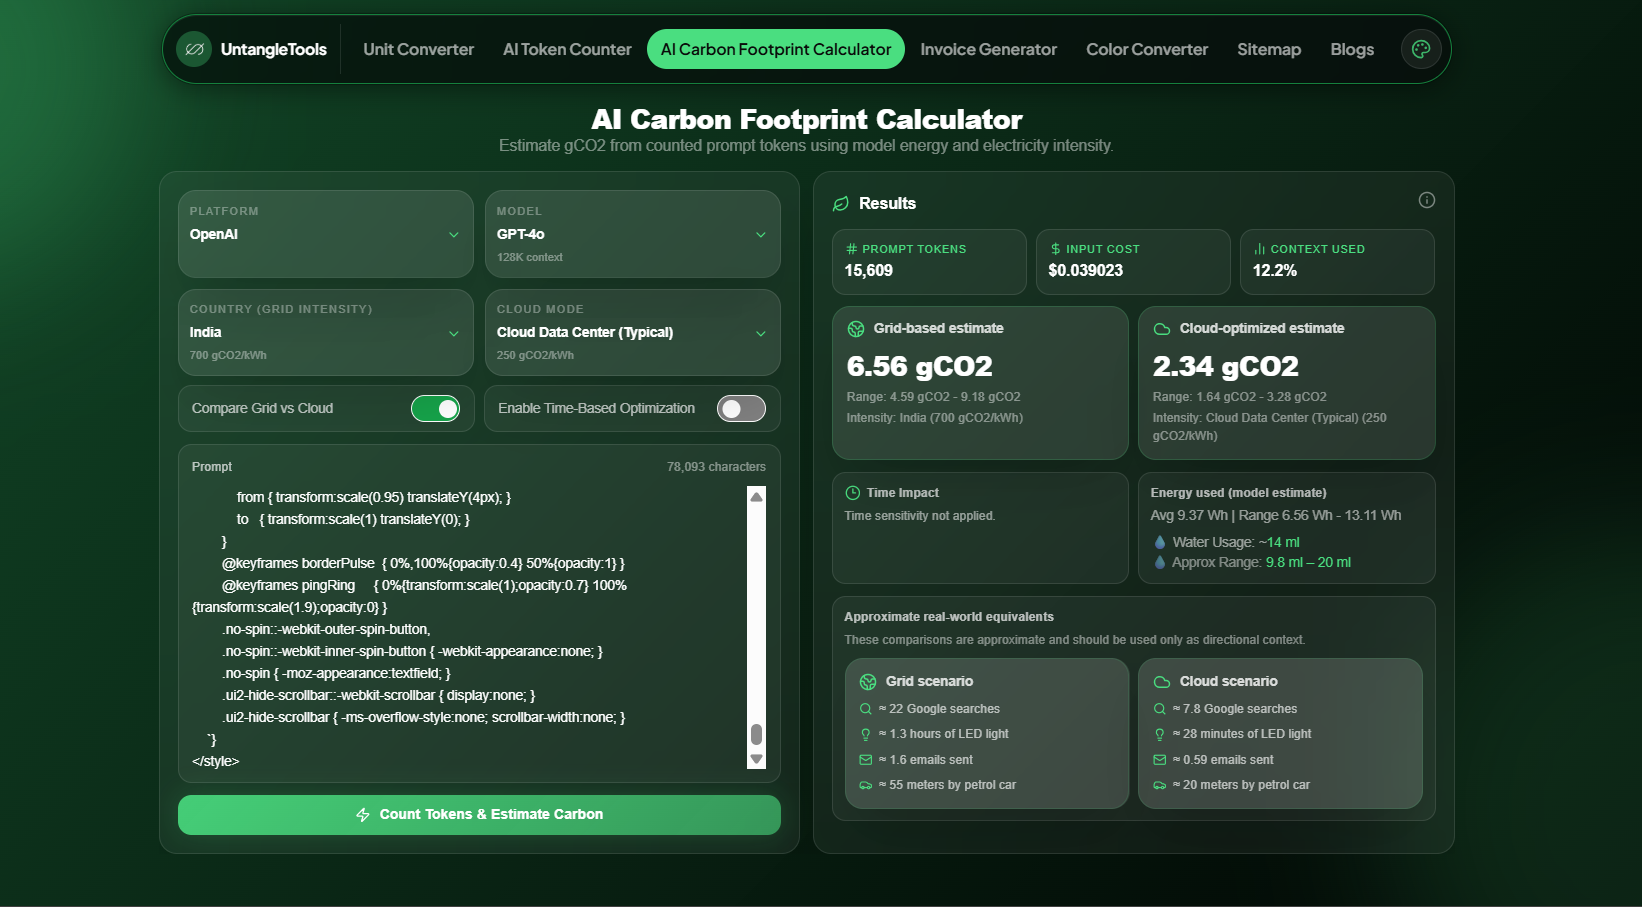Click the bar chart icon on Context Used

pyautogui.click(x=1260, y=249)
